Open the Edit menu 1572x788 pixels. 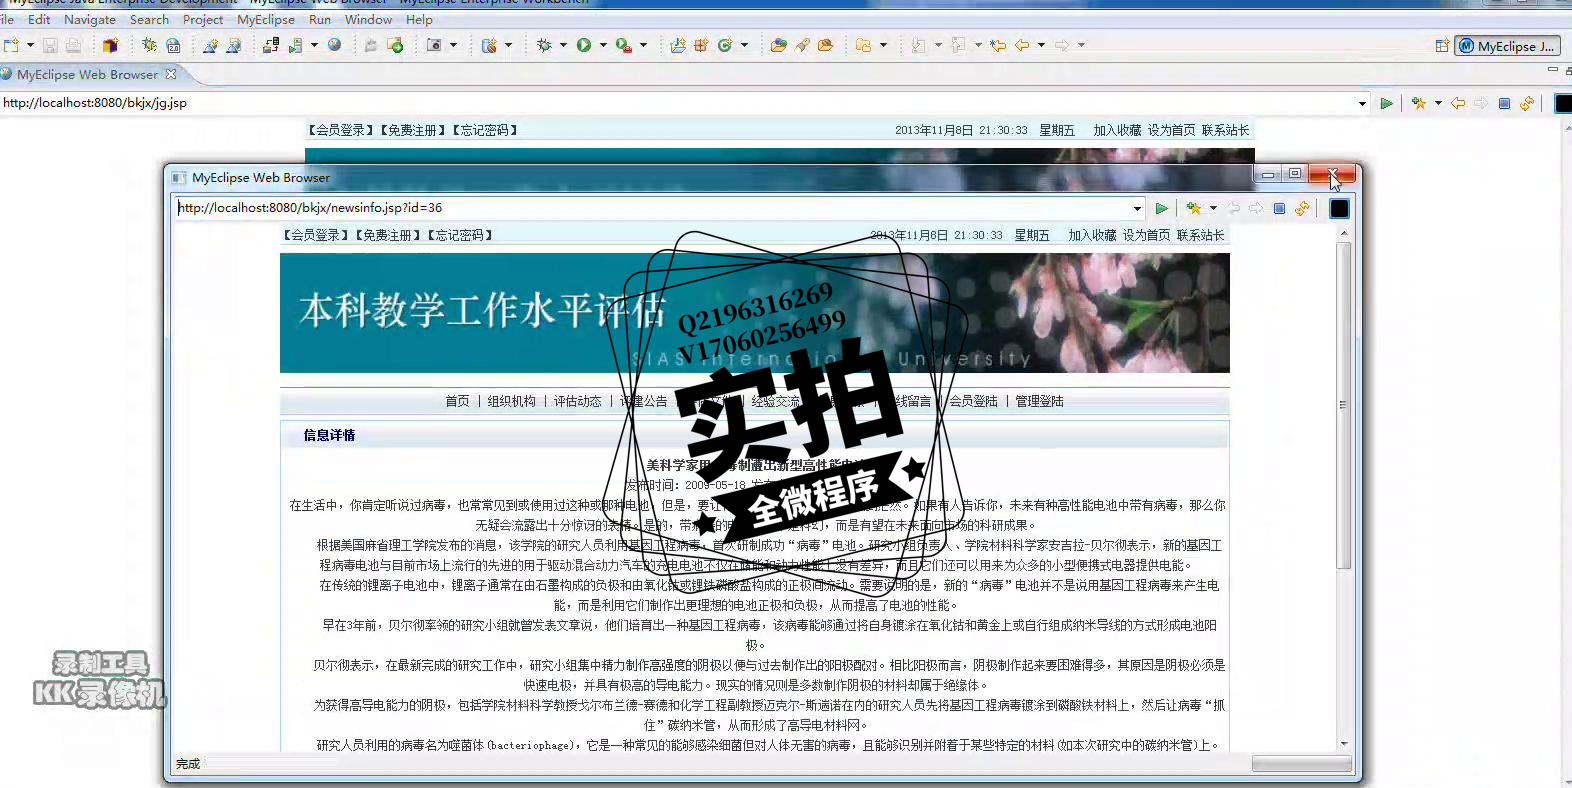pos(39,19)
